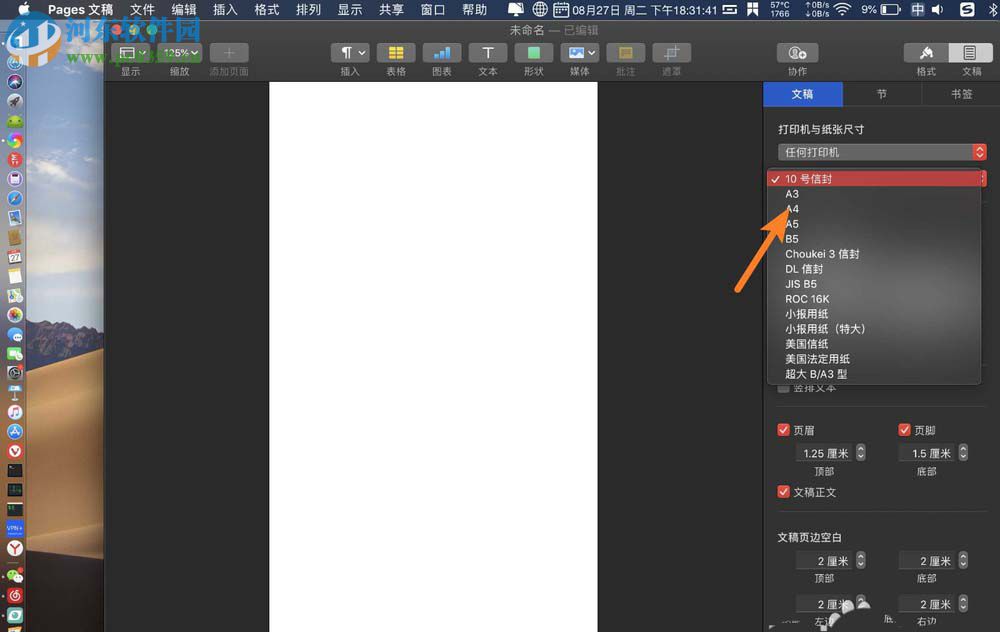Disable the 页脚 footer checkbox
Screen dimensions: 1000x632
(x=904, y=430)
